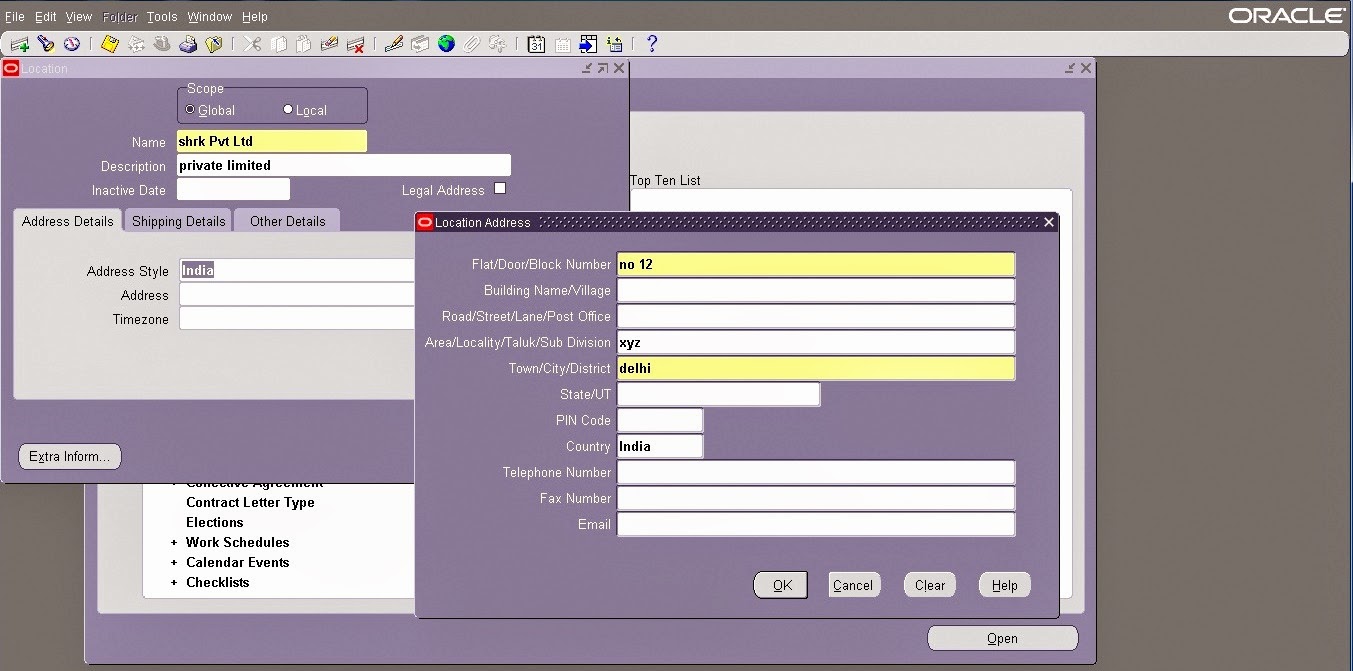This screenshot has width=1353, height=671.
Task: Enable the Legal Address checkbox
Action: pos(500,188)
